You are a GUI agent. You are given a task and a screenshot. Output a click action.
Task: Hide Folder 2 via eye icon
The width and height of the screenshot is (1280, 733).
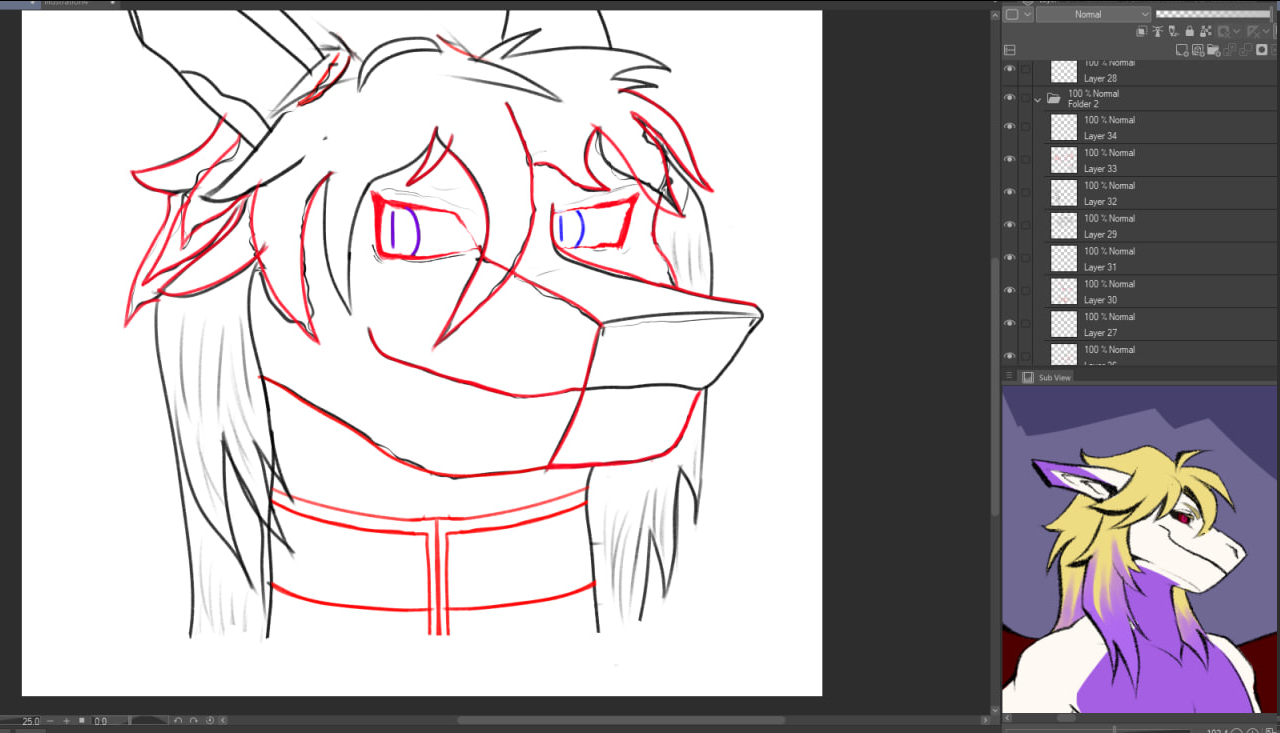[1009, 98]
